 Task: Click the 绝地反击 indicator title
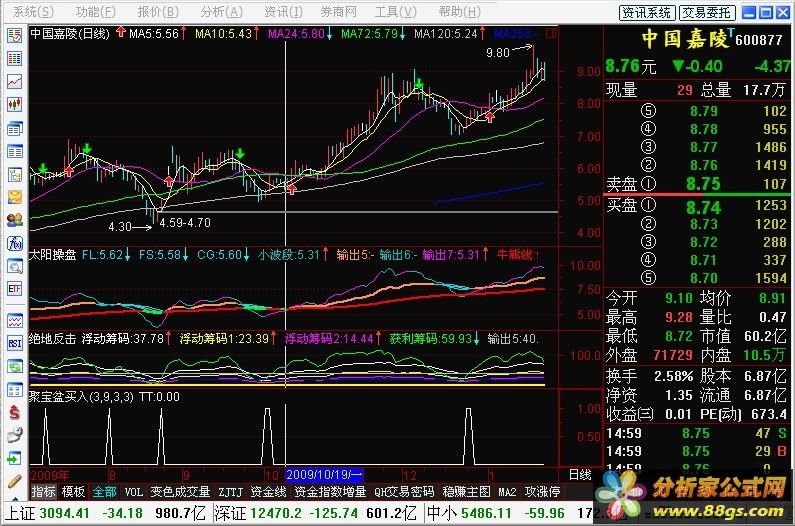tap(52, 338)
